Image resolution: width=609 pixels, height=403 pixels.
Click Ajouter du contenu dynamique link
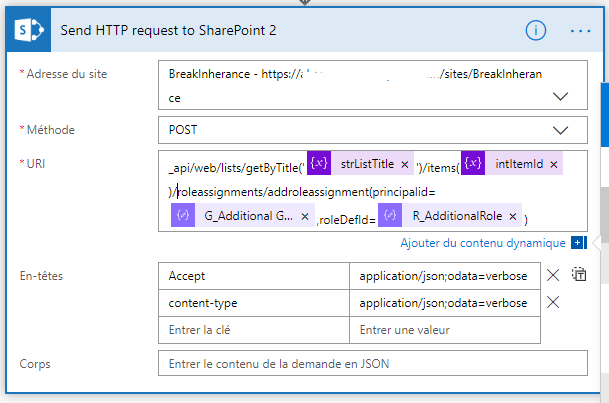click(x=483, y=243)
